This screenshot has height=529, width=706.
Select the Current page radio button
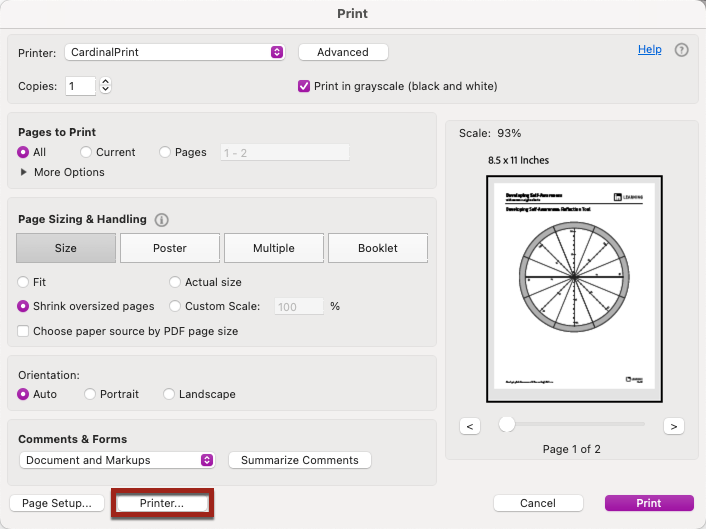click(x=86, y=152)
